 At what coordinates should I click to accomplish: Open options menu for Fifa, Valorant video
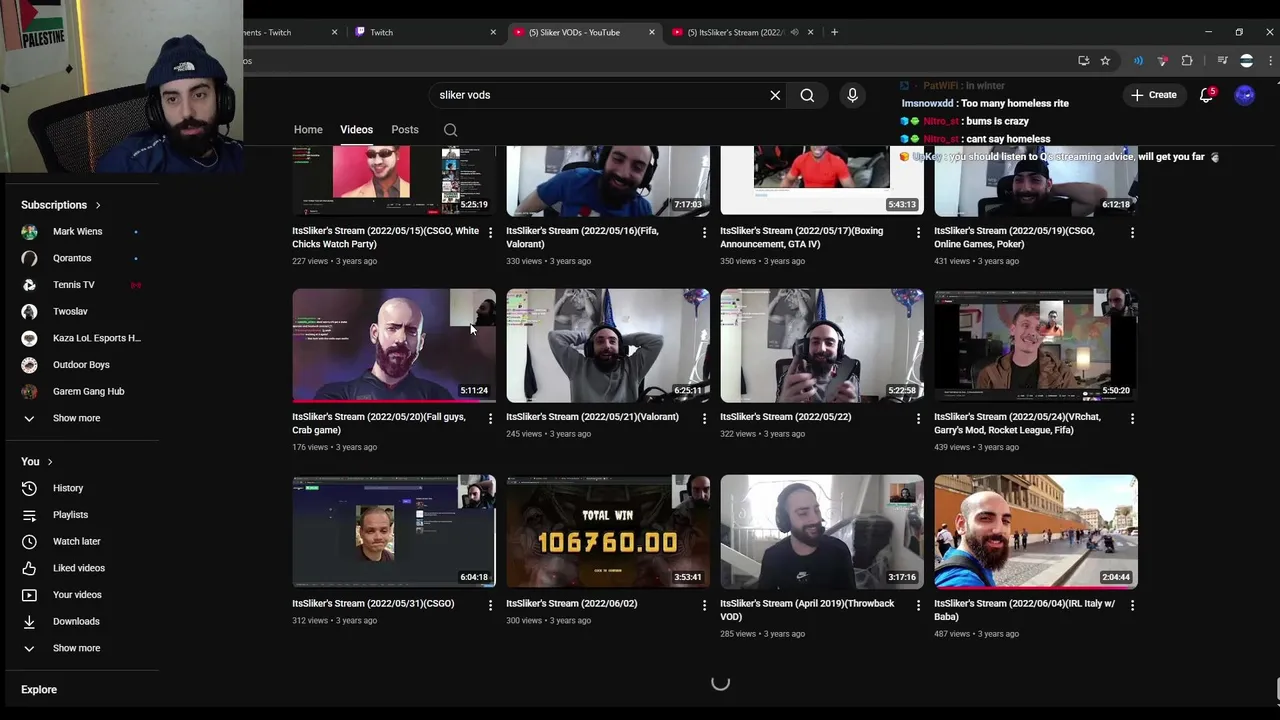click(704, 233)
